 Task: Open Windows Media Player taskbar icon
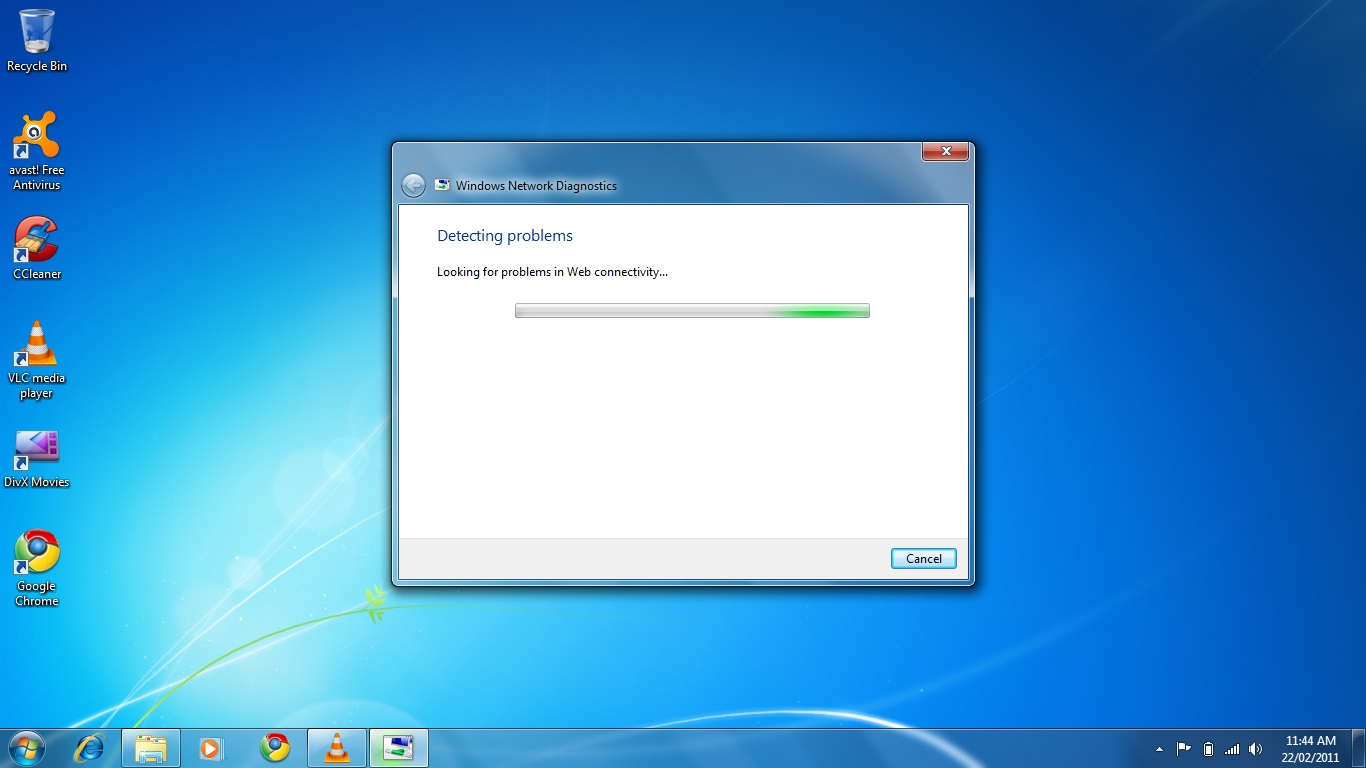[x=212, y=748]
